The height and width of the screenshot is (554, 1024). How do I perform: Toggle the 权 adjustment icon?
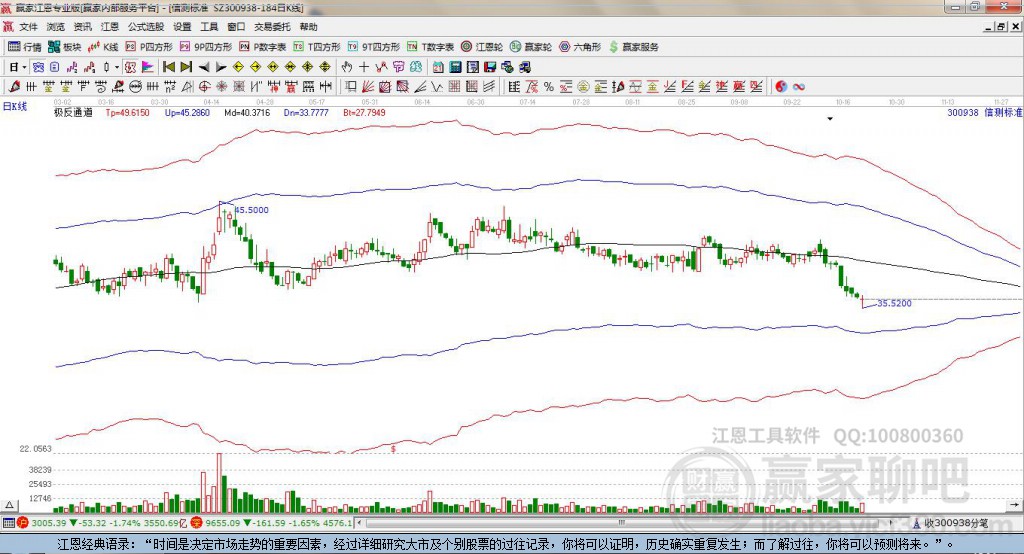coord(130,67)
